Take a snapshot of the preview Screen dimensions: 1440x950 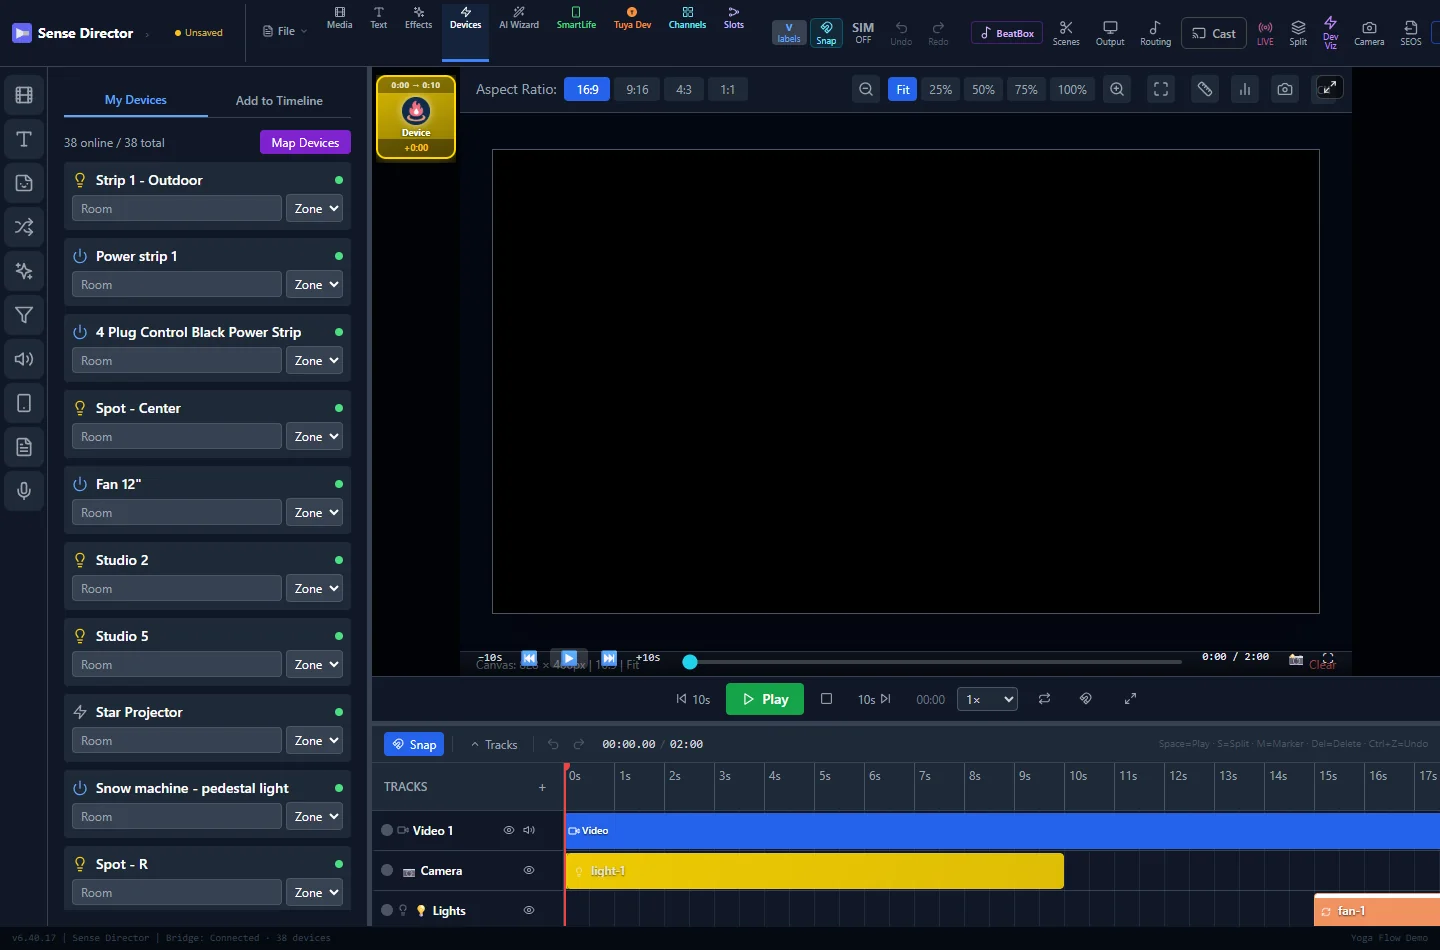(1285, 89)
